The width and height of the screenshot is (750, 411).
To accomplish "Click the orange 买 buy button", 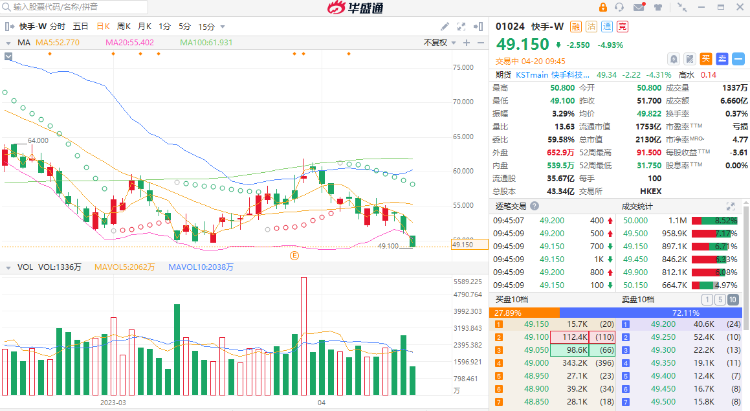I will [x=706, y=59].
